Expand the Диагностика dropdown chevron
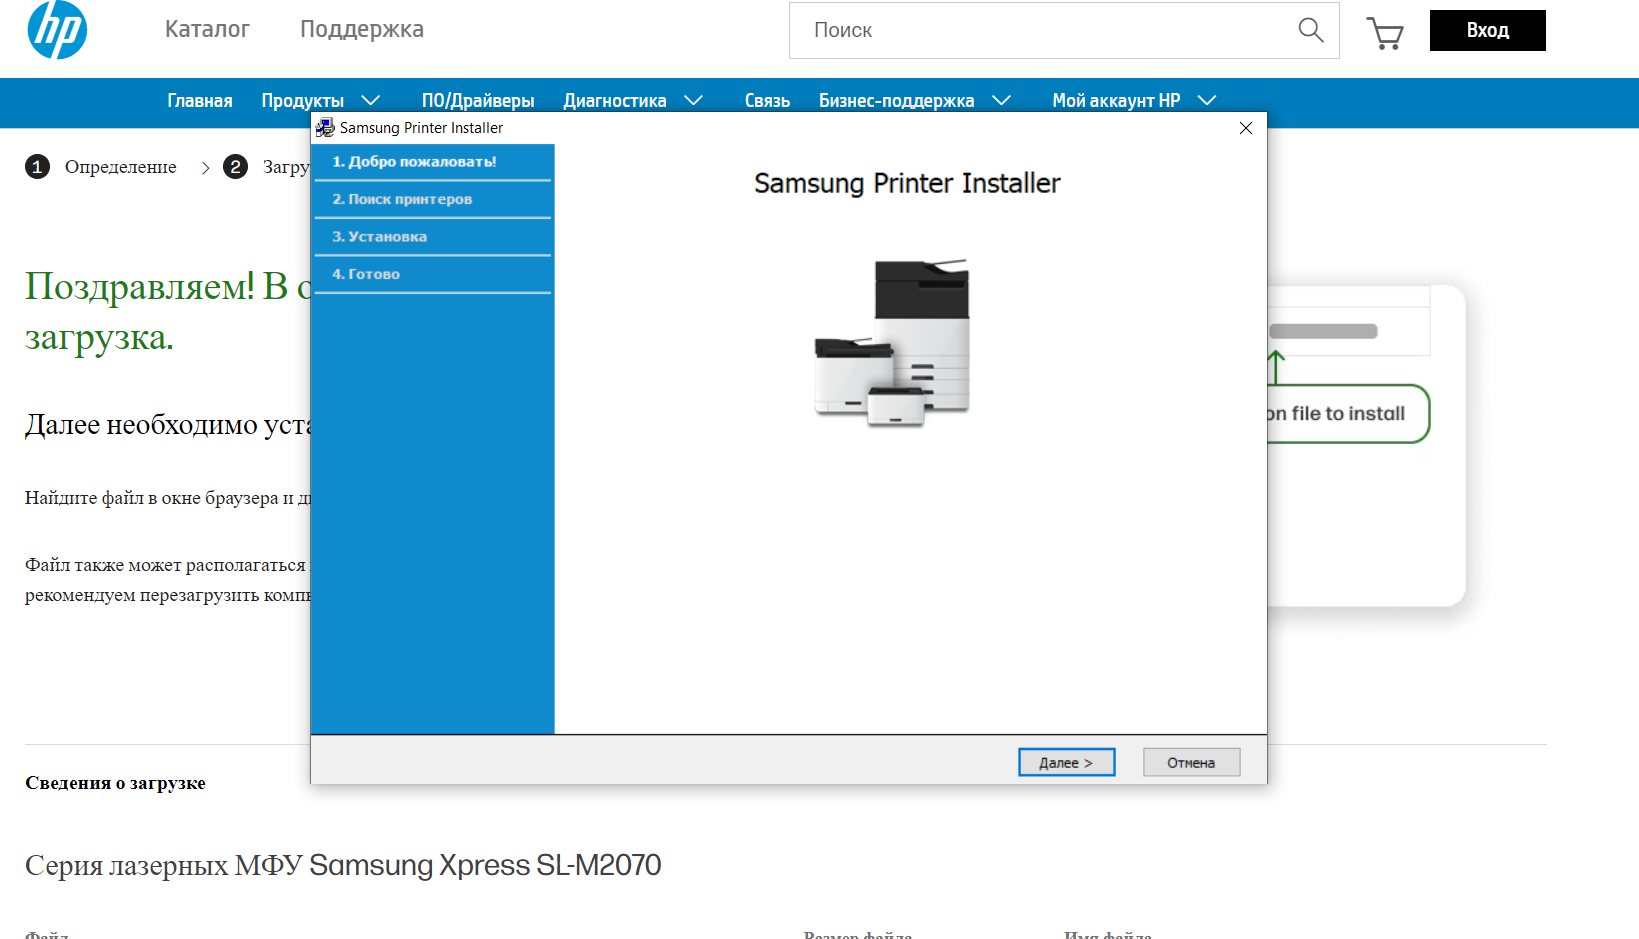Viewport: 1639px width, 939px height. pyautogui.click(x=693, y=100)
